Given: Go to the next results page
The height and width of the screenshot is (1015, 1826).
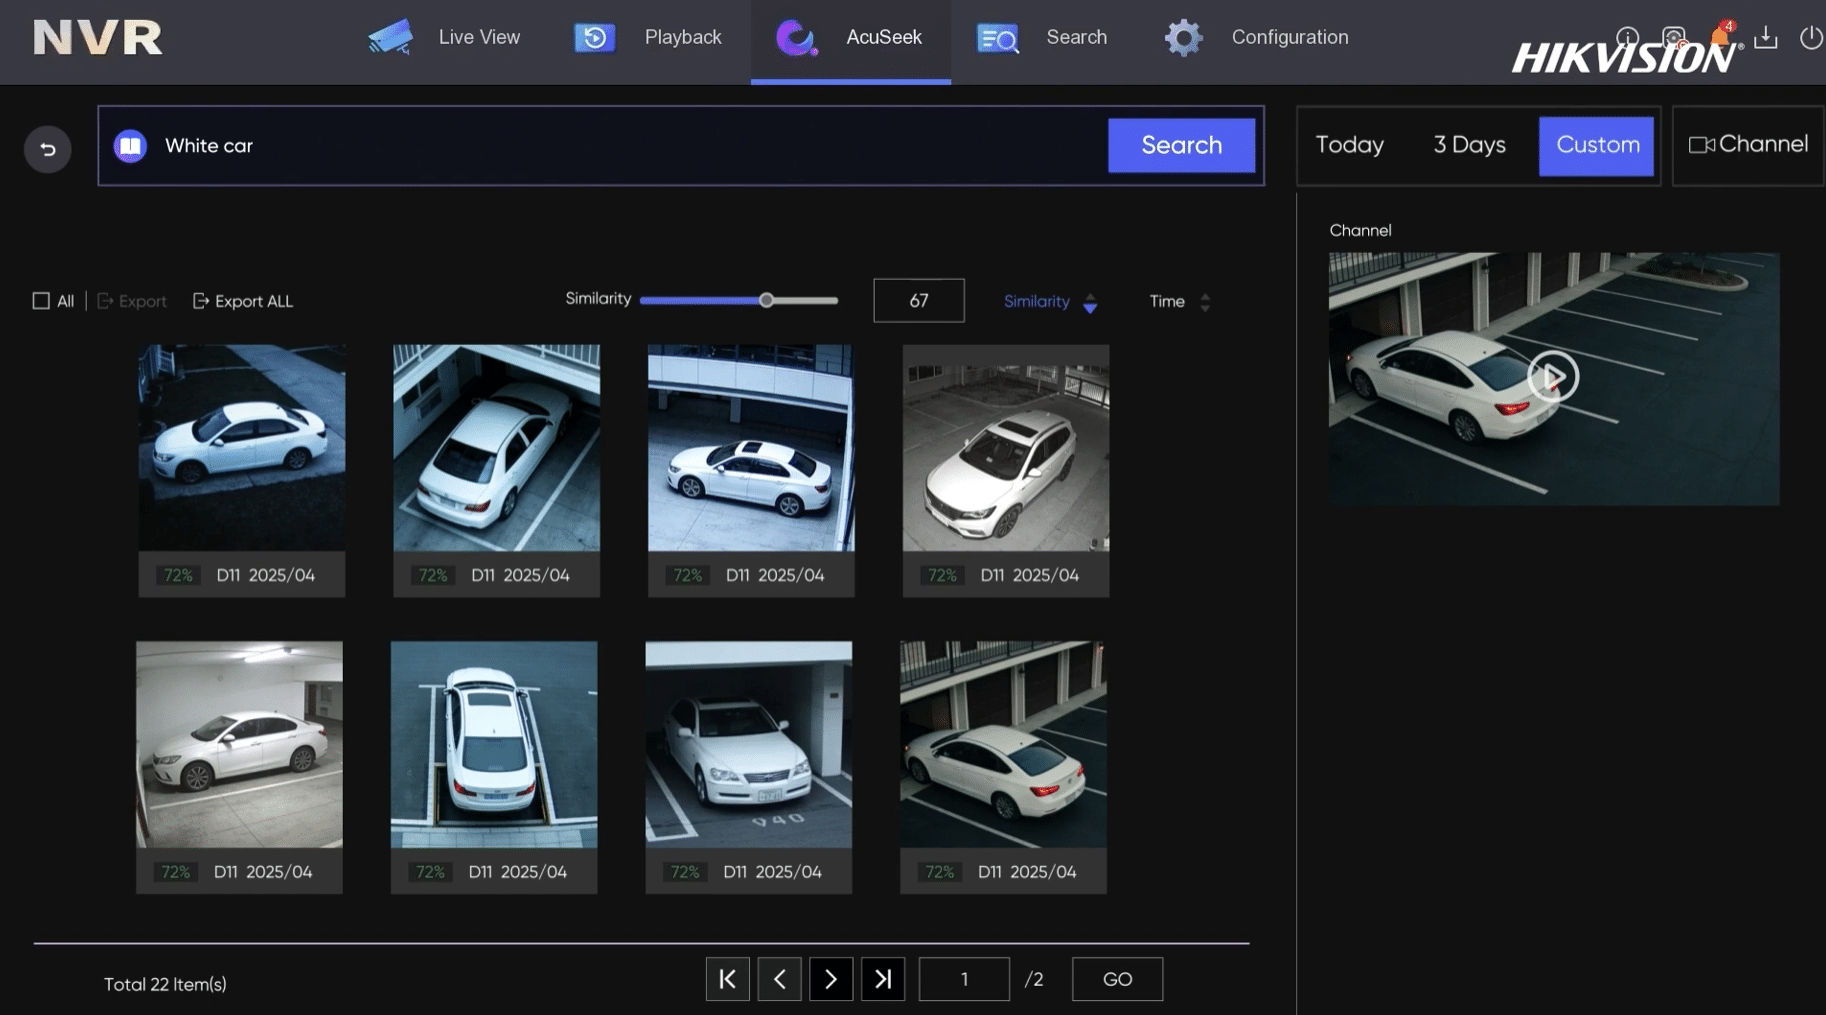Looking at the screenshot, I should (831, 979).
